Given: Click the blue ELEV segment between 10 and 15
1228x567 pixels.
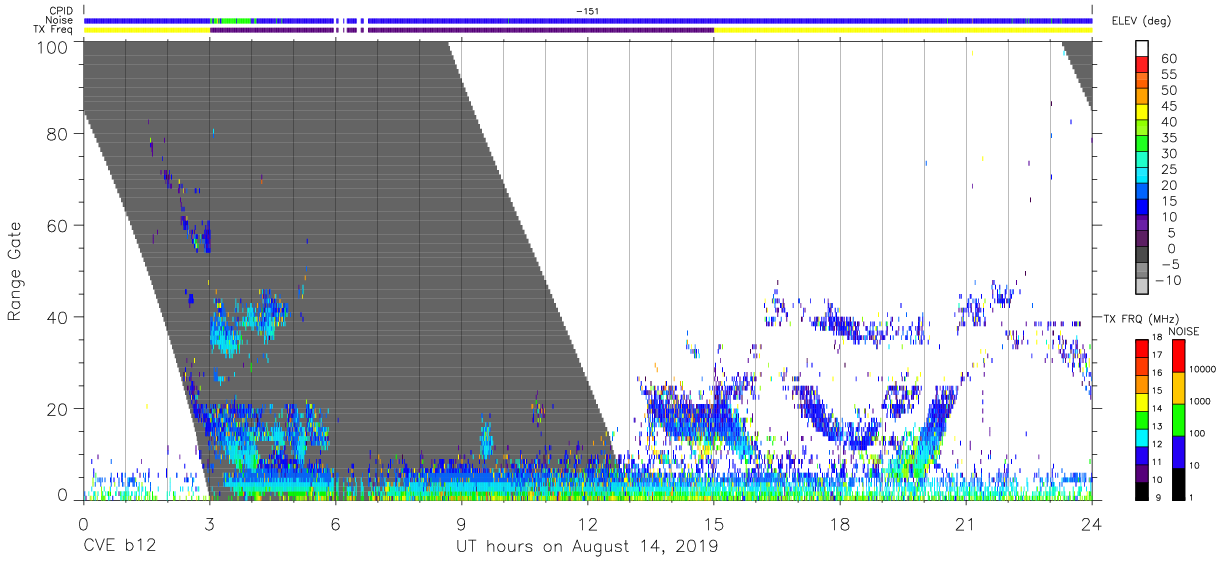Looking at the screenshot, I should click(x=1141, y=208).
